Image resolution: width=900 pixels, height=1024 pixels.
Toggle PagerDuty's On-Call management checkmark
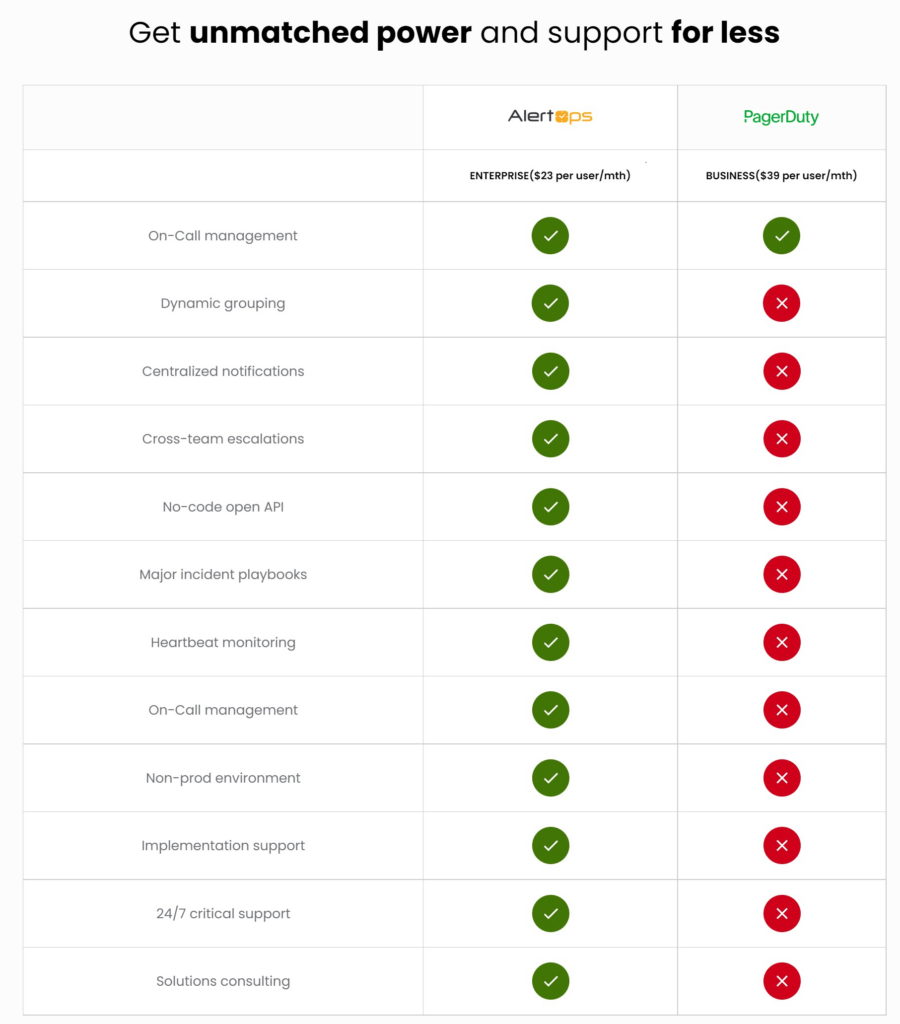point(781,236)
